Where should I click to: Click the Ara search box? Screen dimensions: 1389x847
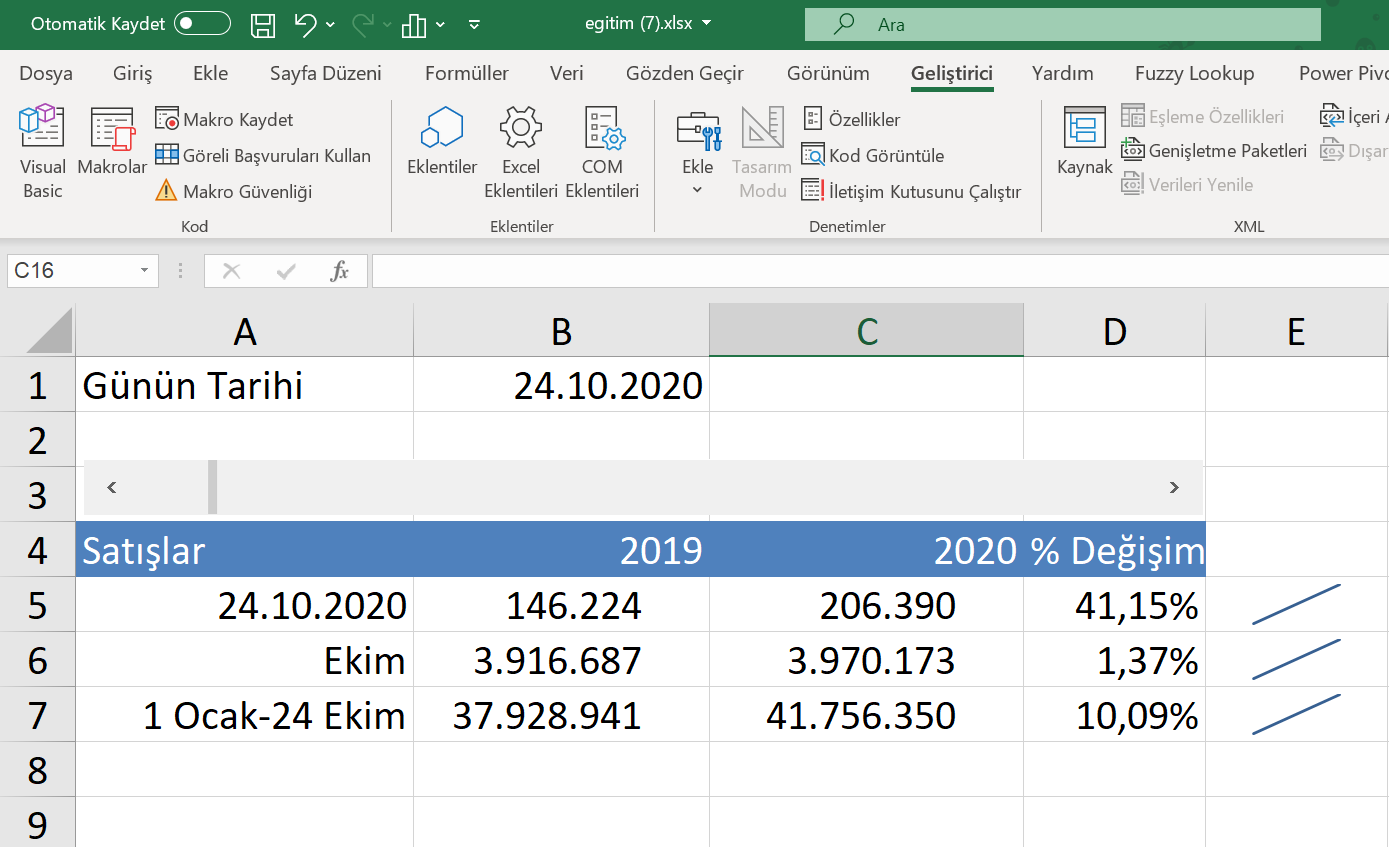(x=1062, y=24)
